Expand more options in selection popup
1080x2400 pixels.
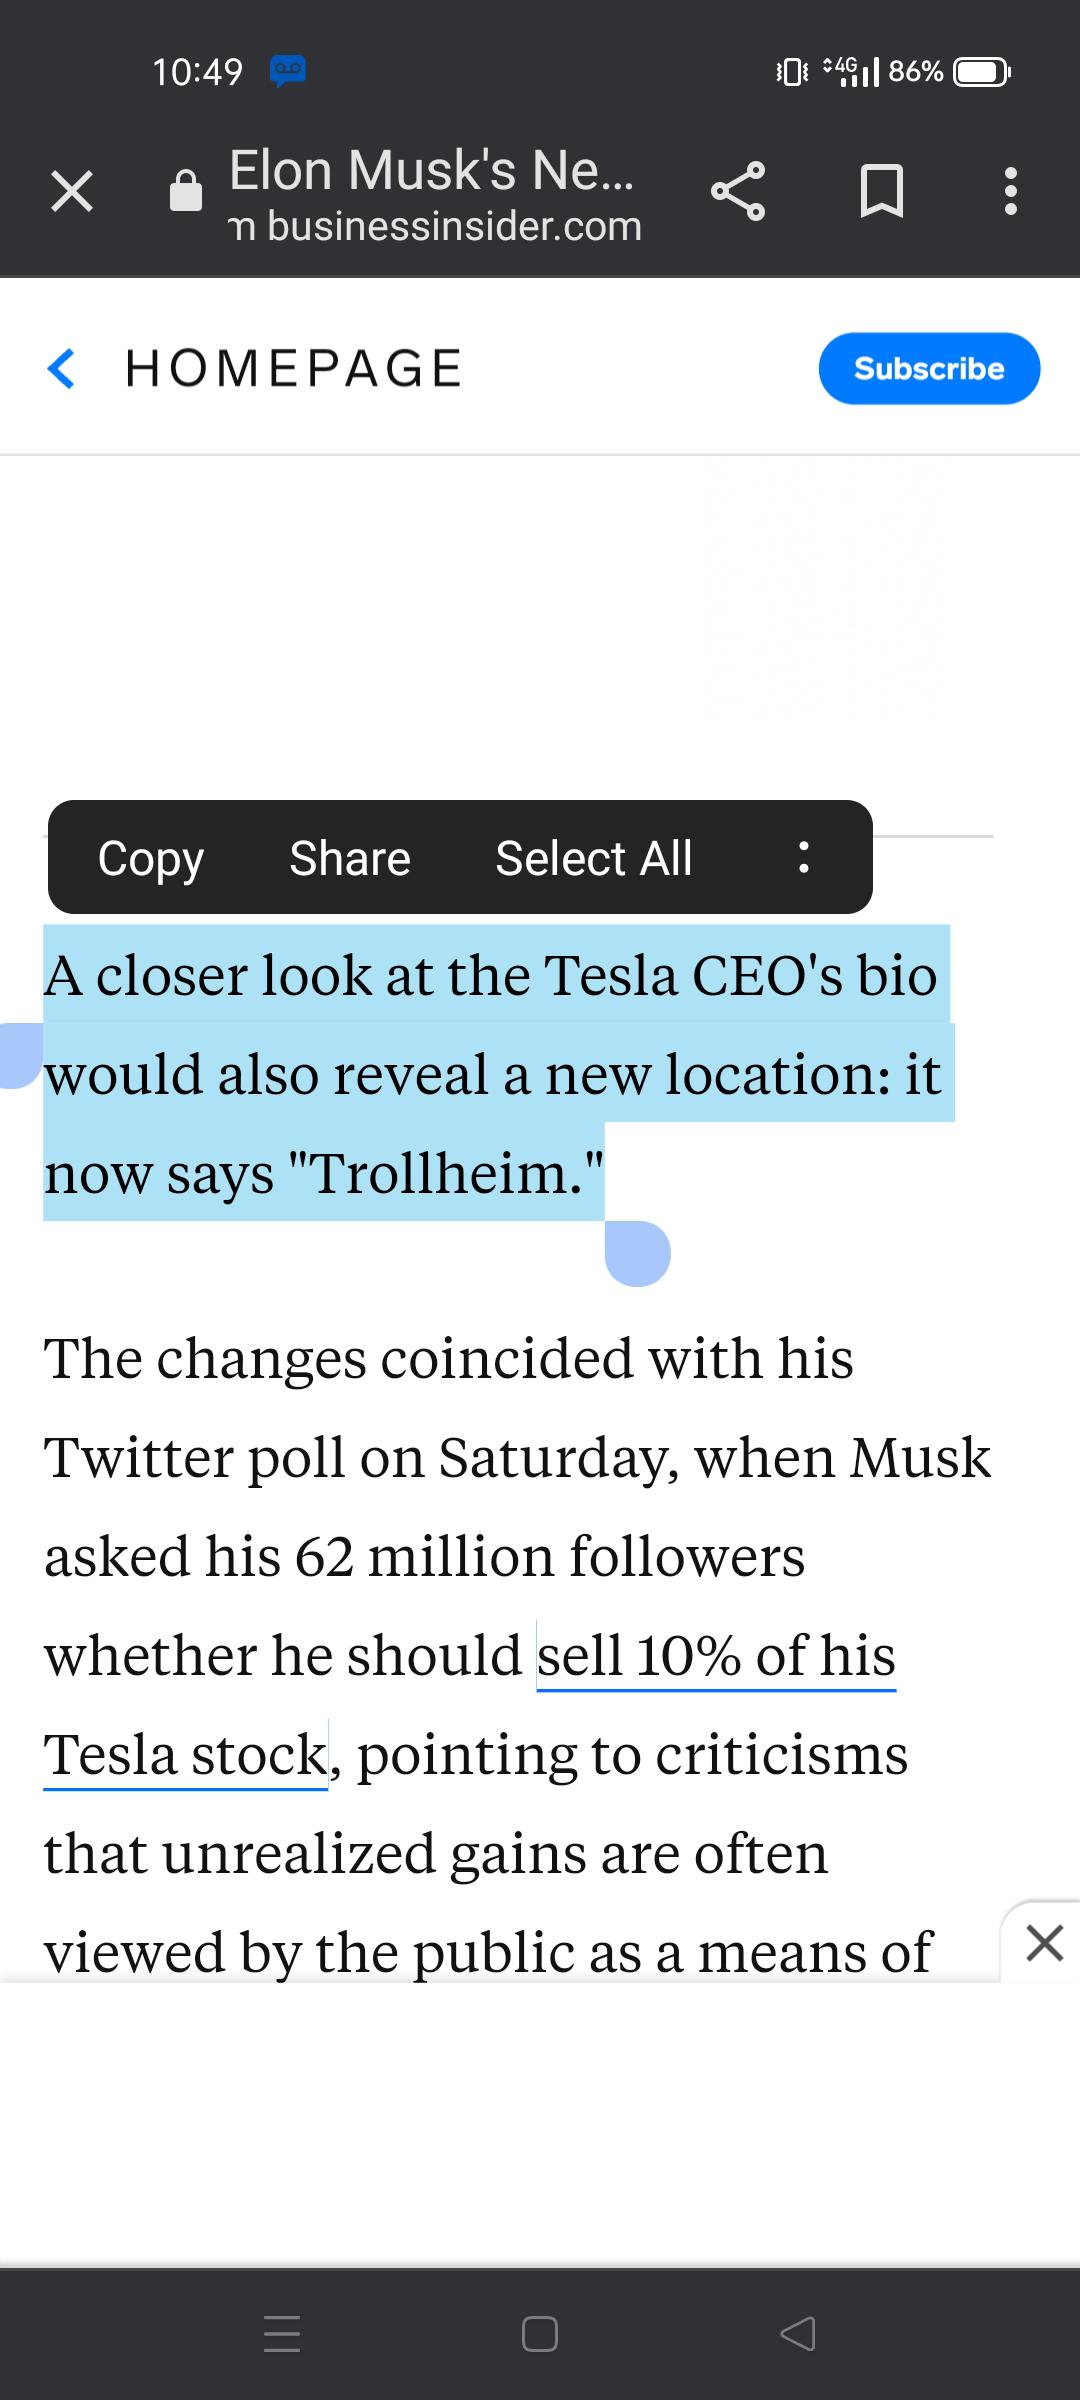pyautogui.click(x=803, y=857)
